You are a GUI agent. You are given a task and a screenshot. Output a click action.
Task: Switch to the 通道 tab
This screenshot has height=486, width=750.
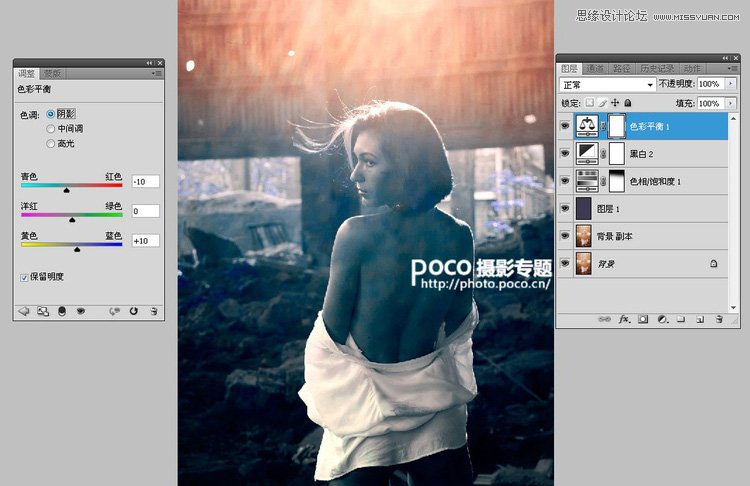595,69
